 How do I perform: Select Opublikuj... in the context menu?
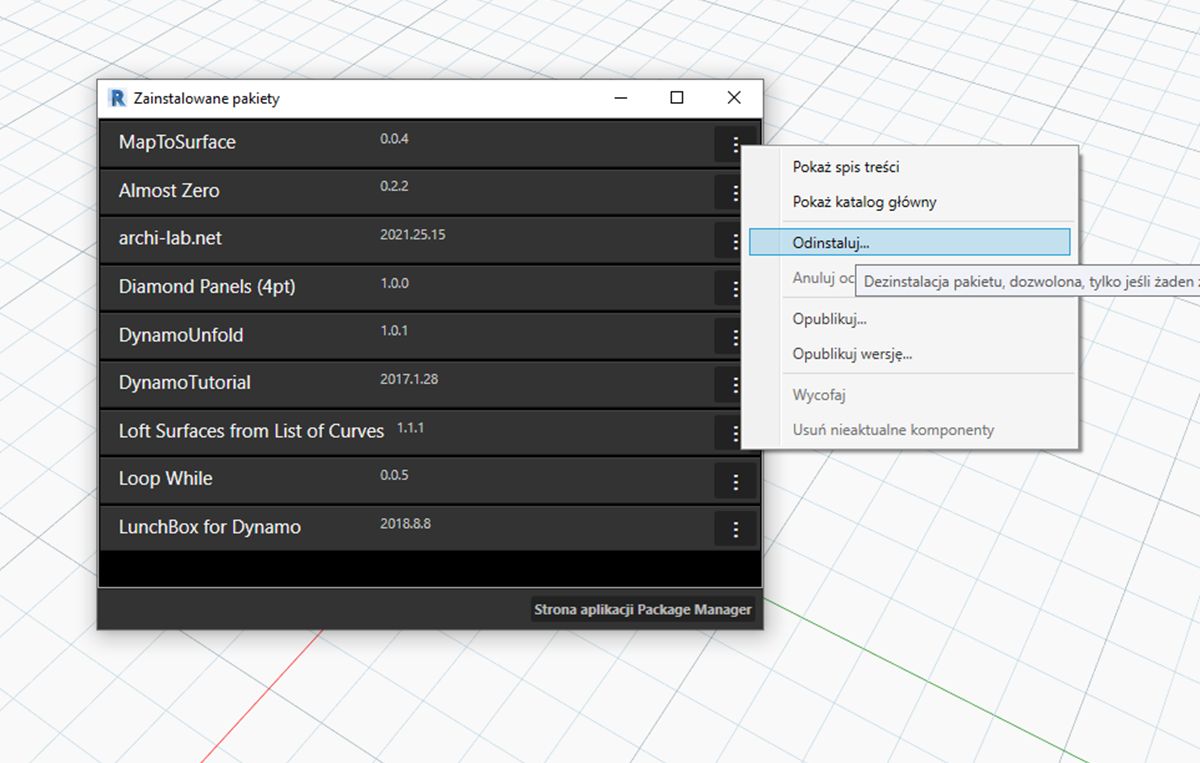[x=829, y=319]
